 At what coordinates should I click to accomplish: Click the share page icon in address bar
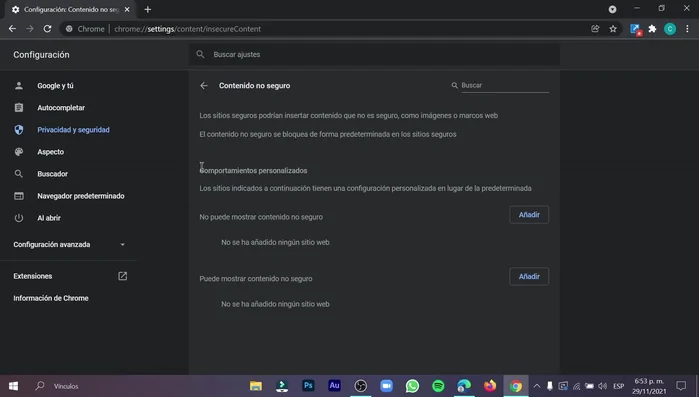[595, 29]
